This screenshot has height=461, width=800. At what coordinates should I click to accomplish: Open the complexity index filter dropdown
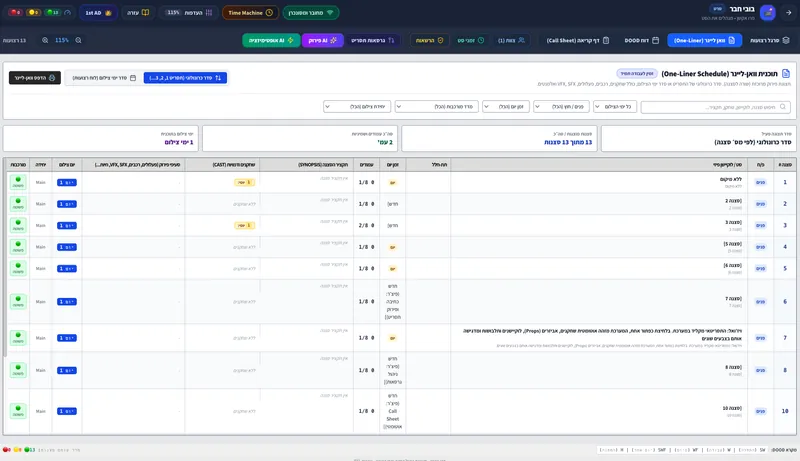click(x=437, y=107)
